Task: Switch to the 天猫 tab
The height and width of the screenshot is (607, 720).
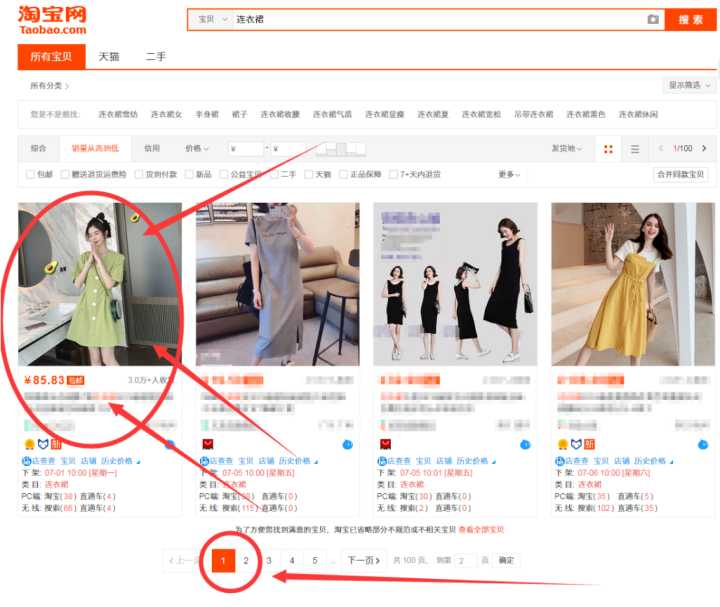Action: [x=109, y=57]
